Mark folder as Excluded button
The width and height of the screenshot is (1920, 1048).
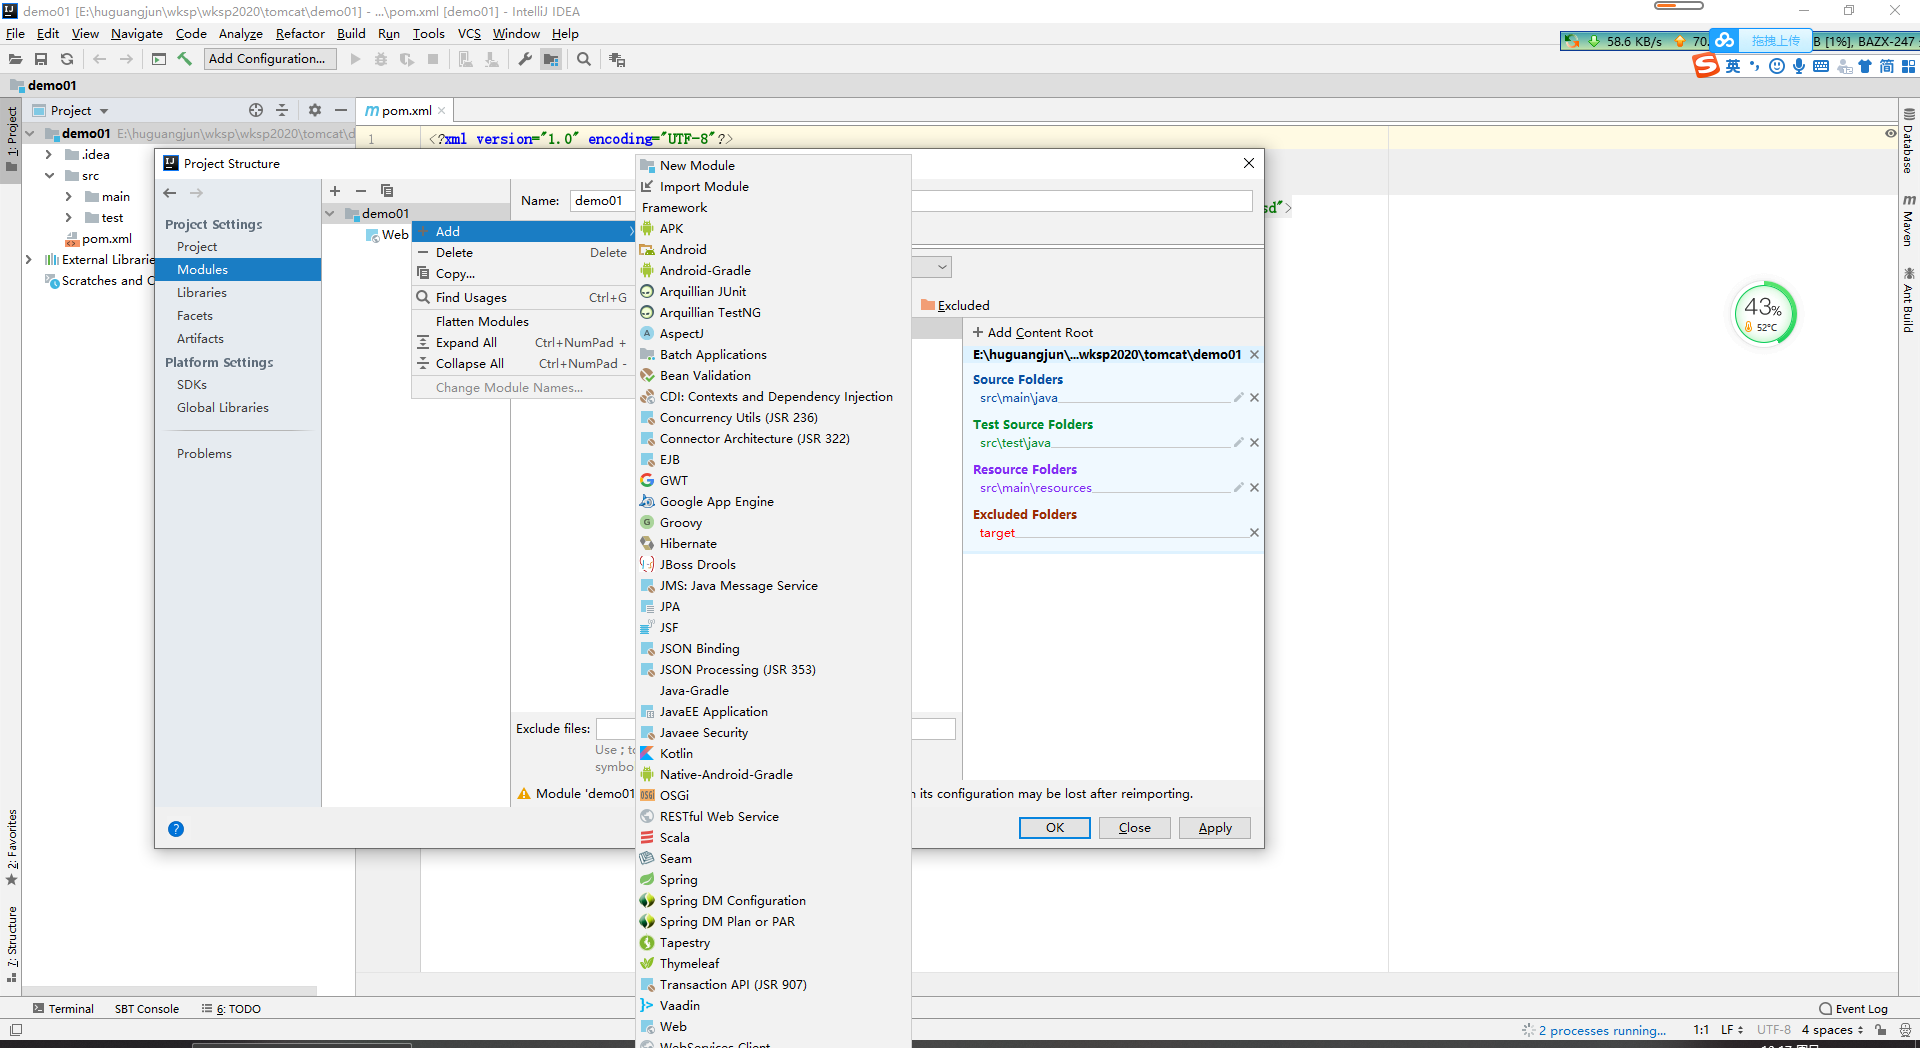coord(955,306)
